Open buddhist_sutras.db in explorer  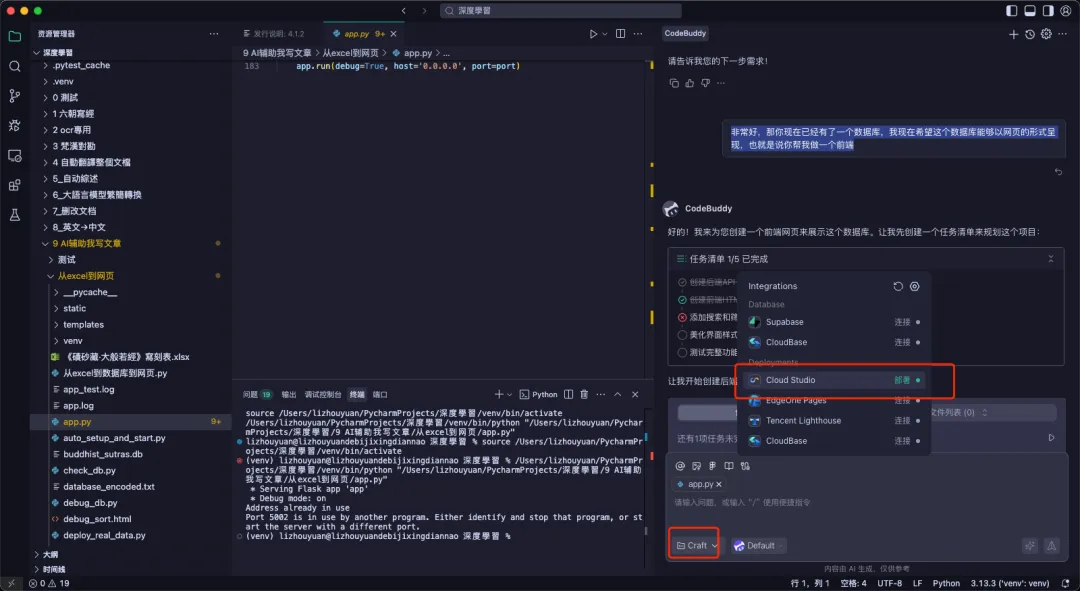(x=103, y=455)
